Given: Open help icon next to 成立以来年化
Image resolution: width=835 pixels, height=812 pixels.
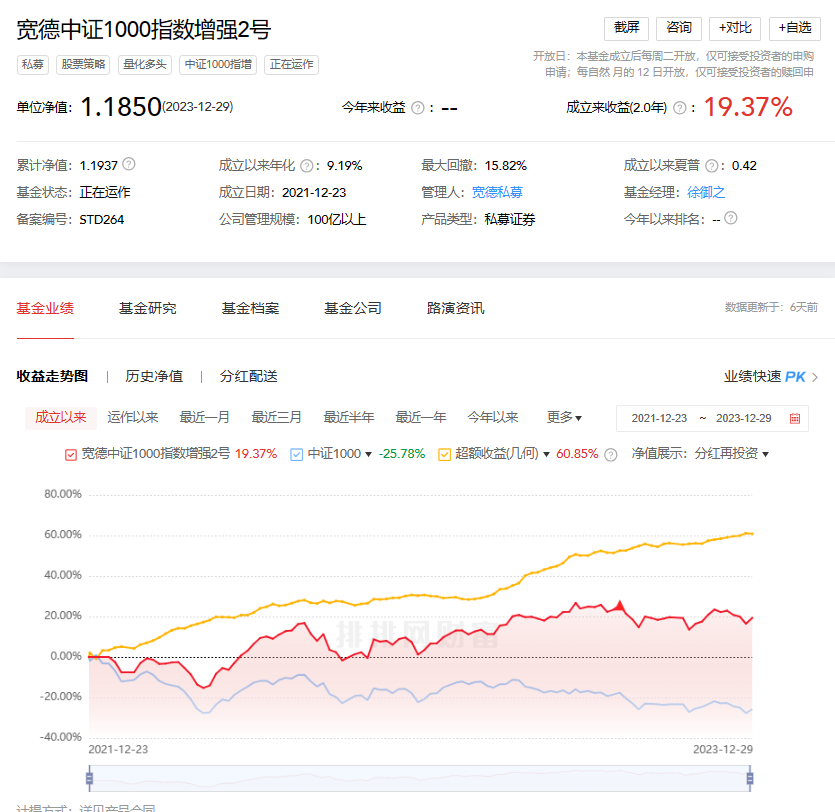Looking at the screenshot, I should [x=306, y=166].
